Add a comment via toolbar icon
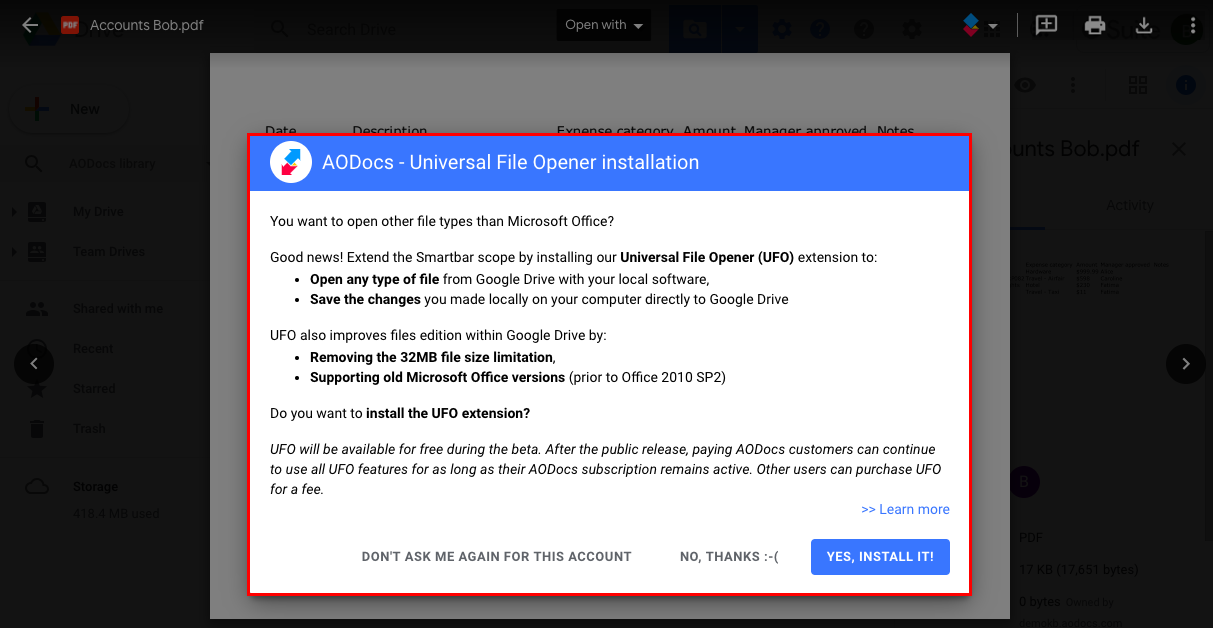 point(1046,25)
